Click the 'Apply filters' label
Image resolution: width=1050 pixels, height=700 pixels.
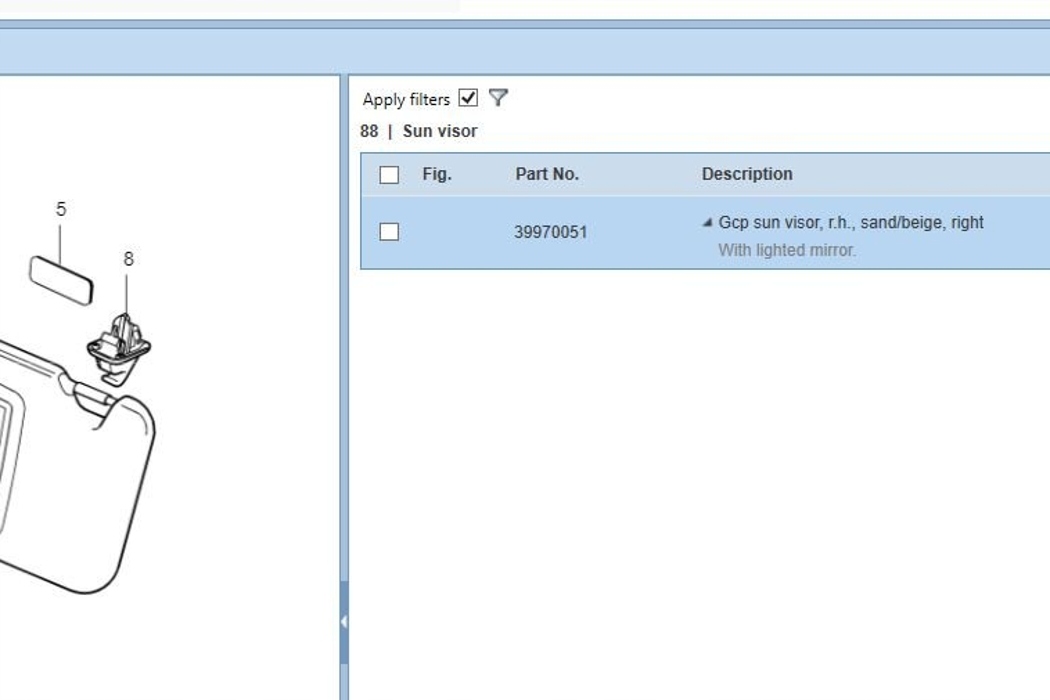406,100
